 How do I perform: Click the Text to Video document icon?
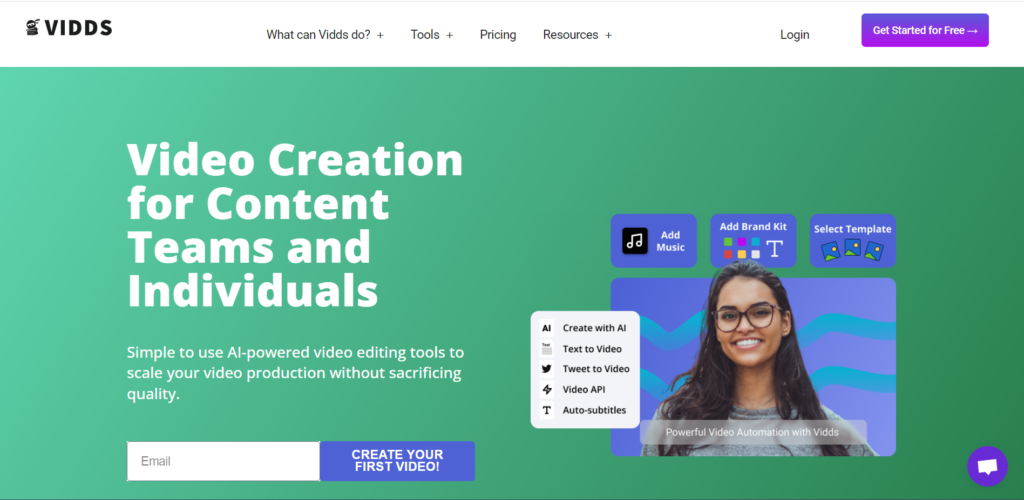pyautogui.click(x=547, y=349)
